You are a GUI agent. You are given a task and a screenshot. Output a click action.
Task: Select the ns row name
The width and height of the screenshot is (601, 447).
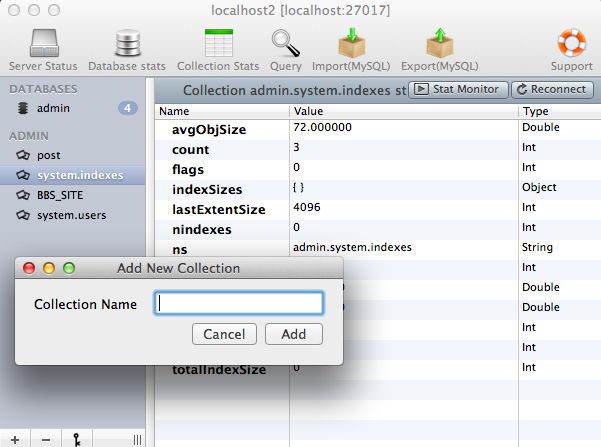[179, 249]
